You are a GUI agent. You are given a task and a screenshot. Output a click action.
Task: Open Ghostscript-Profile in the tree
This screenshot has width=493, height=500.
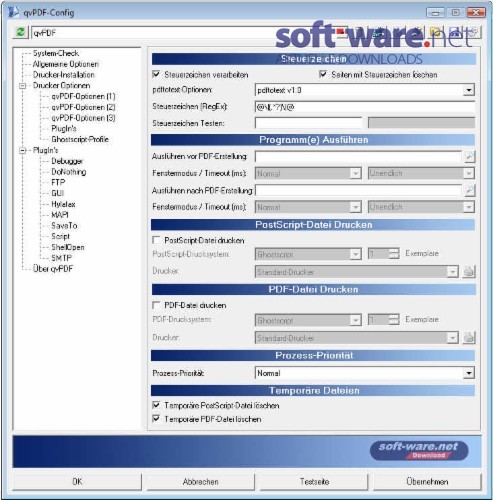pos(80,139)
